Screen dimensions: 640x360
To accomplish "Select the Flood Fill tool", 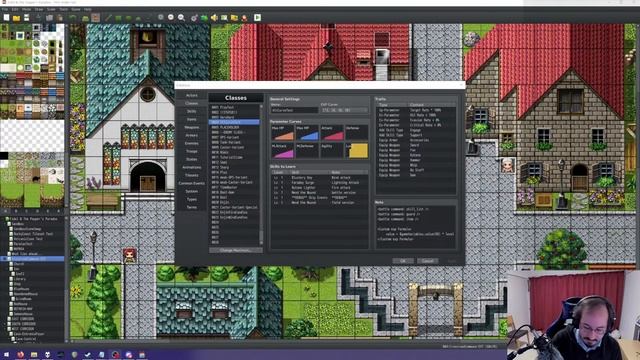I will click(x=138, y=18).
